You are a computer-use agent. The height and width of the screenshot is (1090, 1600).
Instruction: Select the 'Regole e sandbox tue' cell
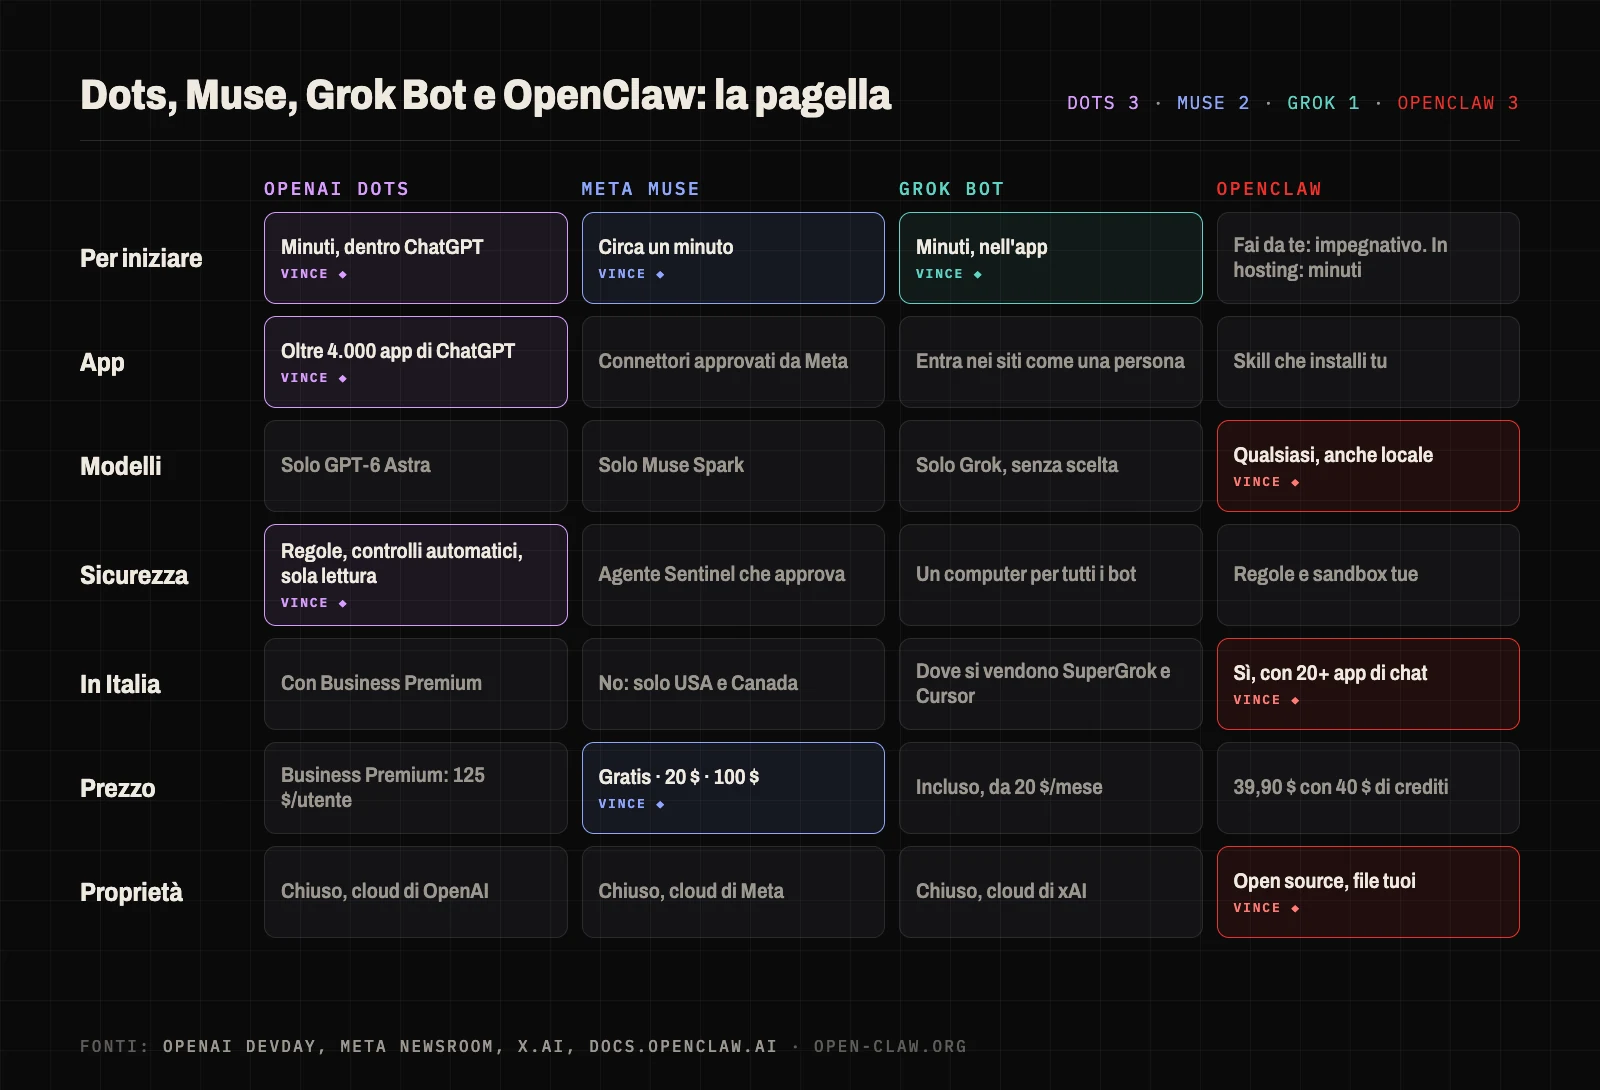[1368, 575]
